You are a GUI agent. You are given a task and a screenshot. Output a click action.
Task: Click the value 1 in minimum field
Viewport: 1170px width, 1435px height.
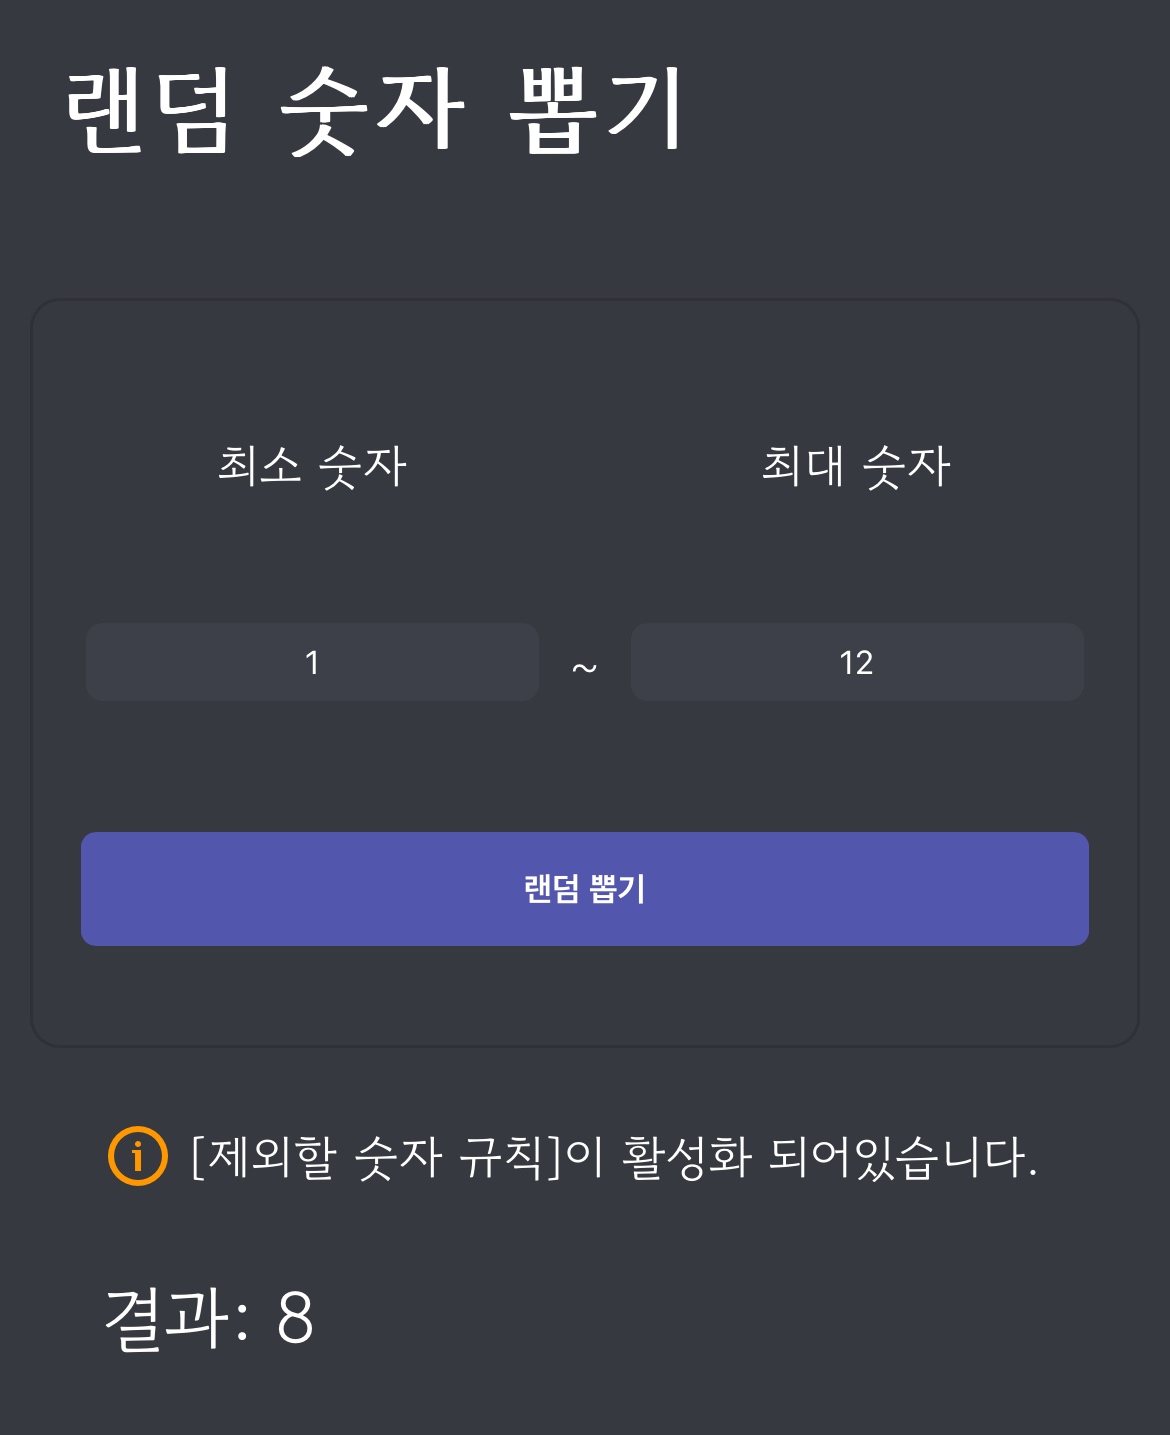[312, 663]
